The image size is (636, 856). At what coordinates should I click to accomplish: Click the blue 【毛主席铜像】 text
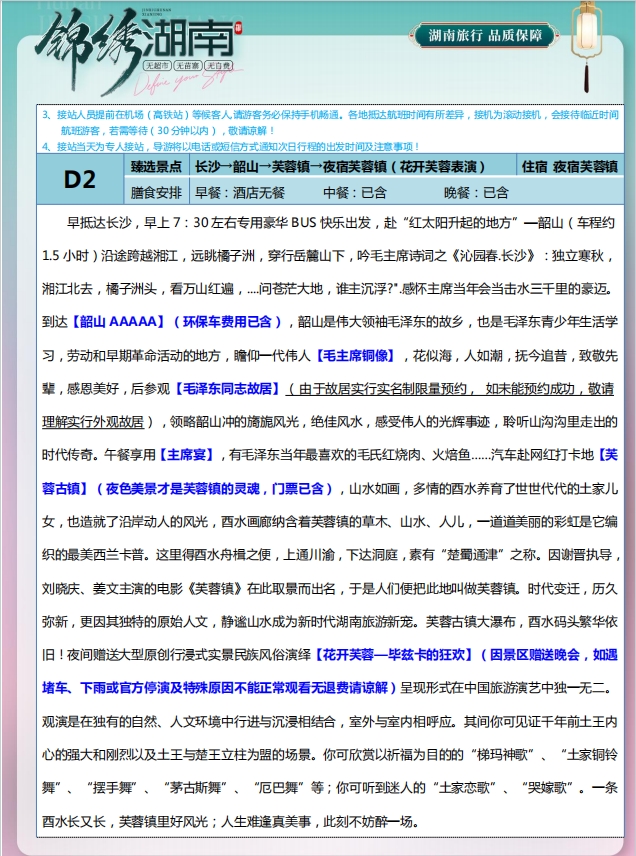[356, 355]
